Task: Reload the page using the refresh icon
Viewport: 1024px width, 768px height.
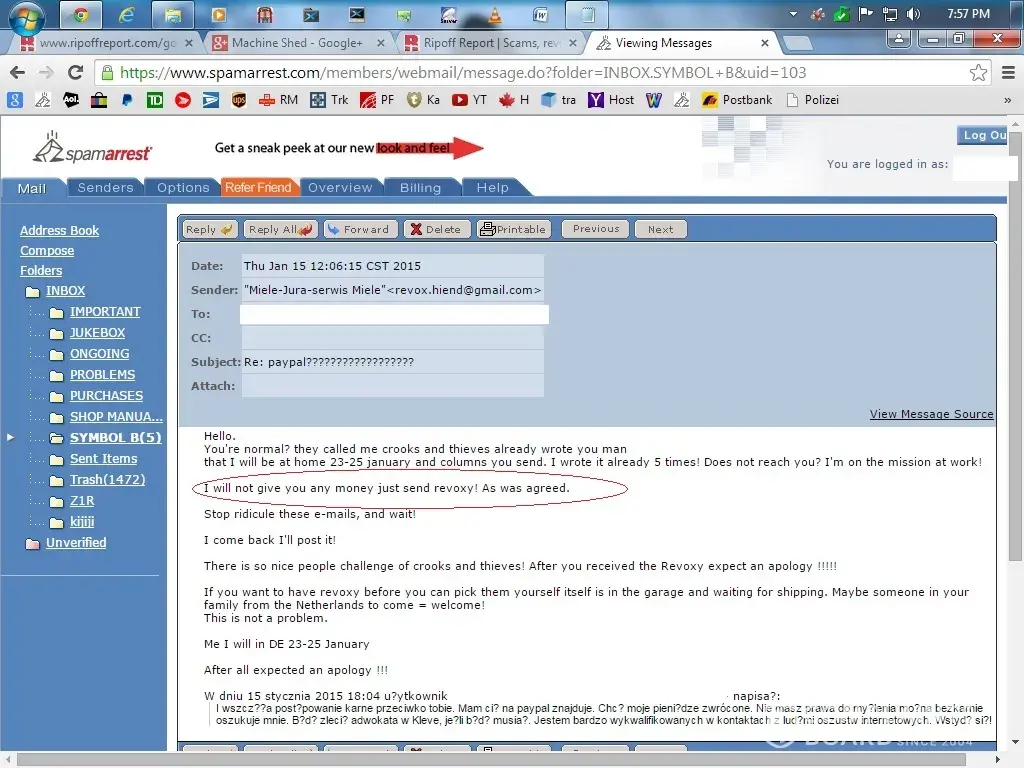Action: [75, 73]
